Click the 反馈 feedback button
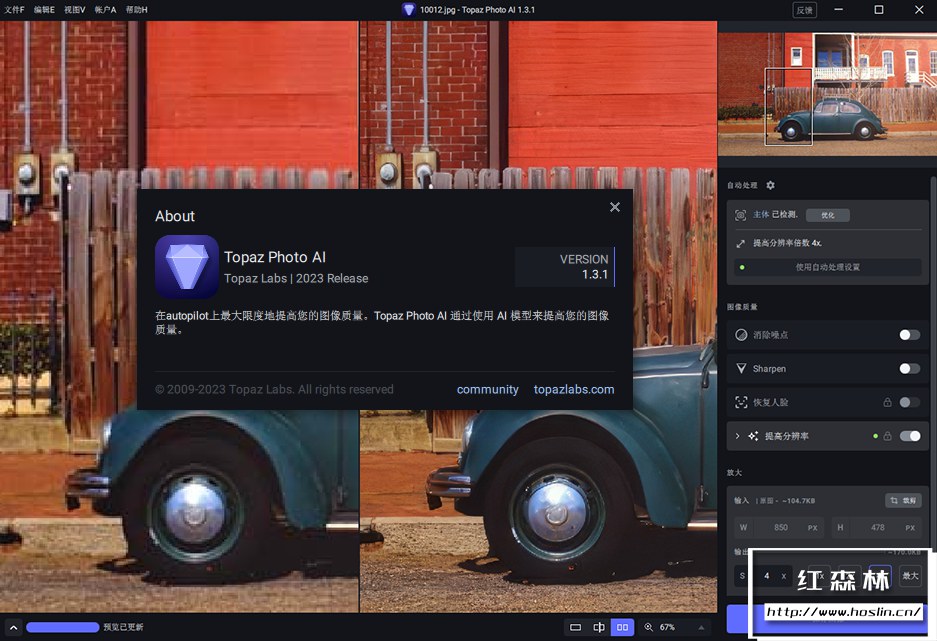The image size is (937, 641). pyautogui.click(x=804, y=10)
